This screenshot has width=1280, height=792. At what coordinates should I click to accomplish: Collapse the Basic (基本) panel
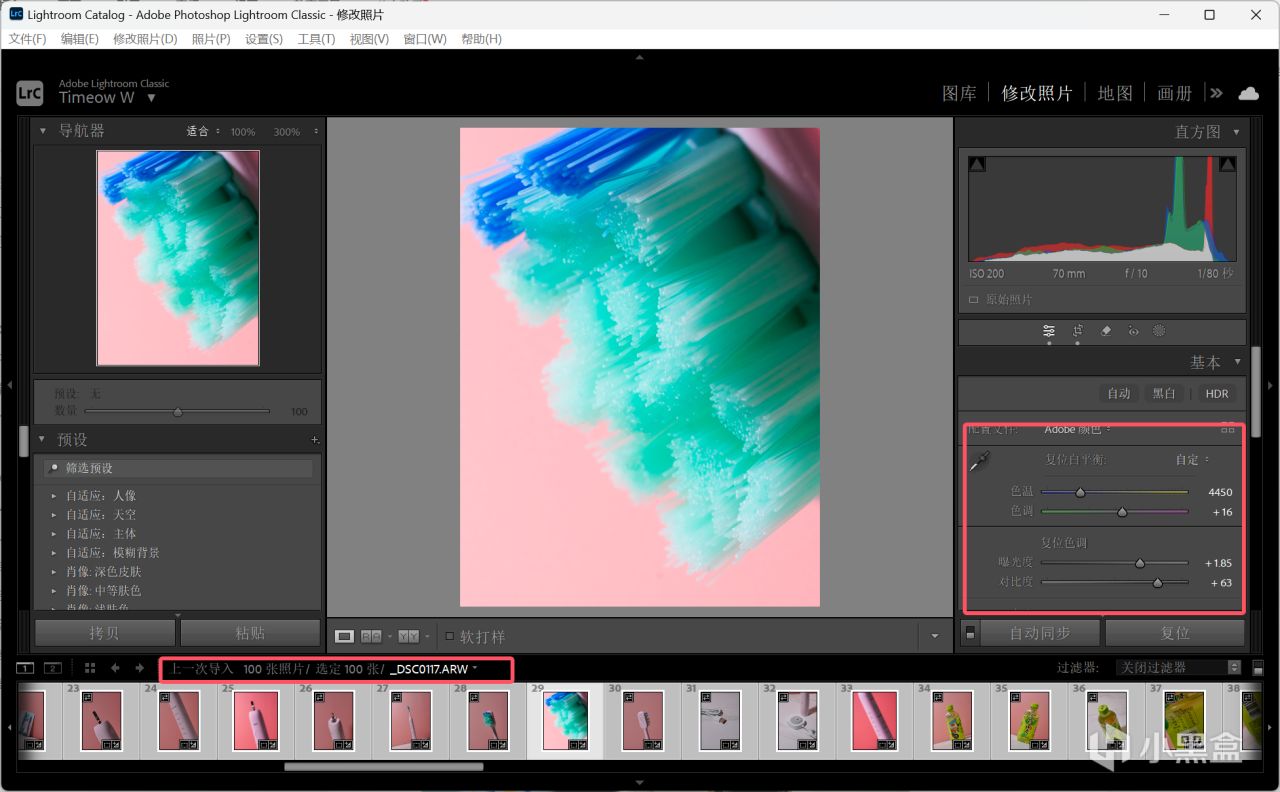(1238, 362)
